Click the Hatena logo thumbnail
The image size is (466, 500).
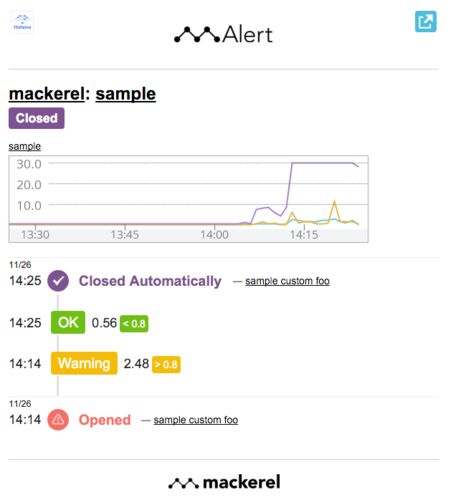pos(22,22)
